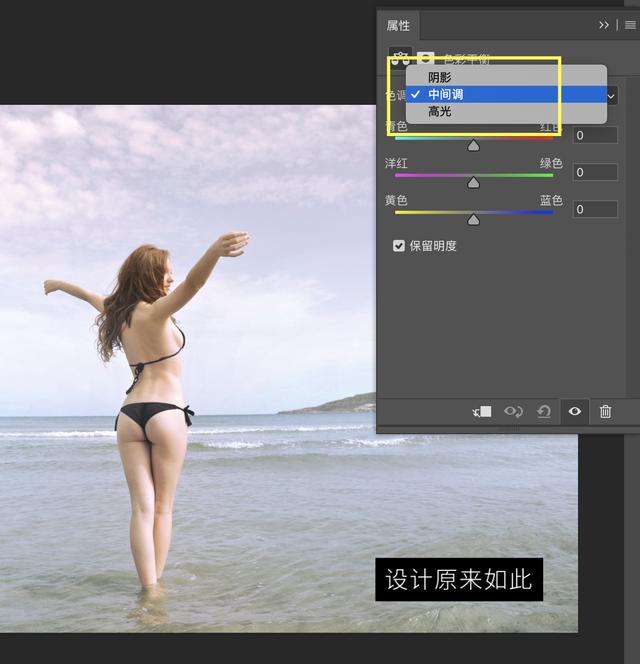Select 阴影 from the tone dropdown
The height and width of the screenshot is (664, 640).
point(439,77)
